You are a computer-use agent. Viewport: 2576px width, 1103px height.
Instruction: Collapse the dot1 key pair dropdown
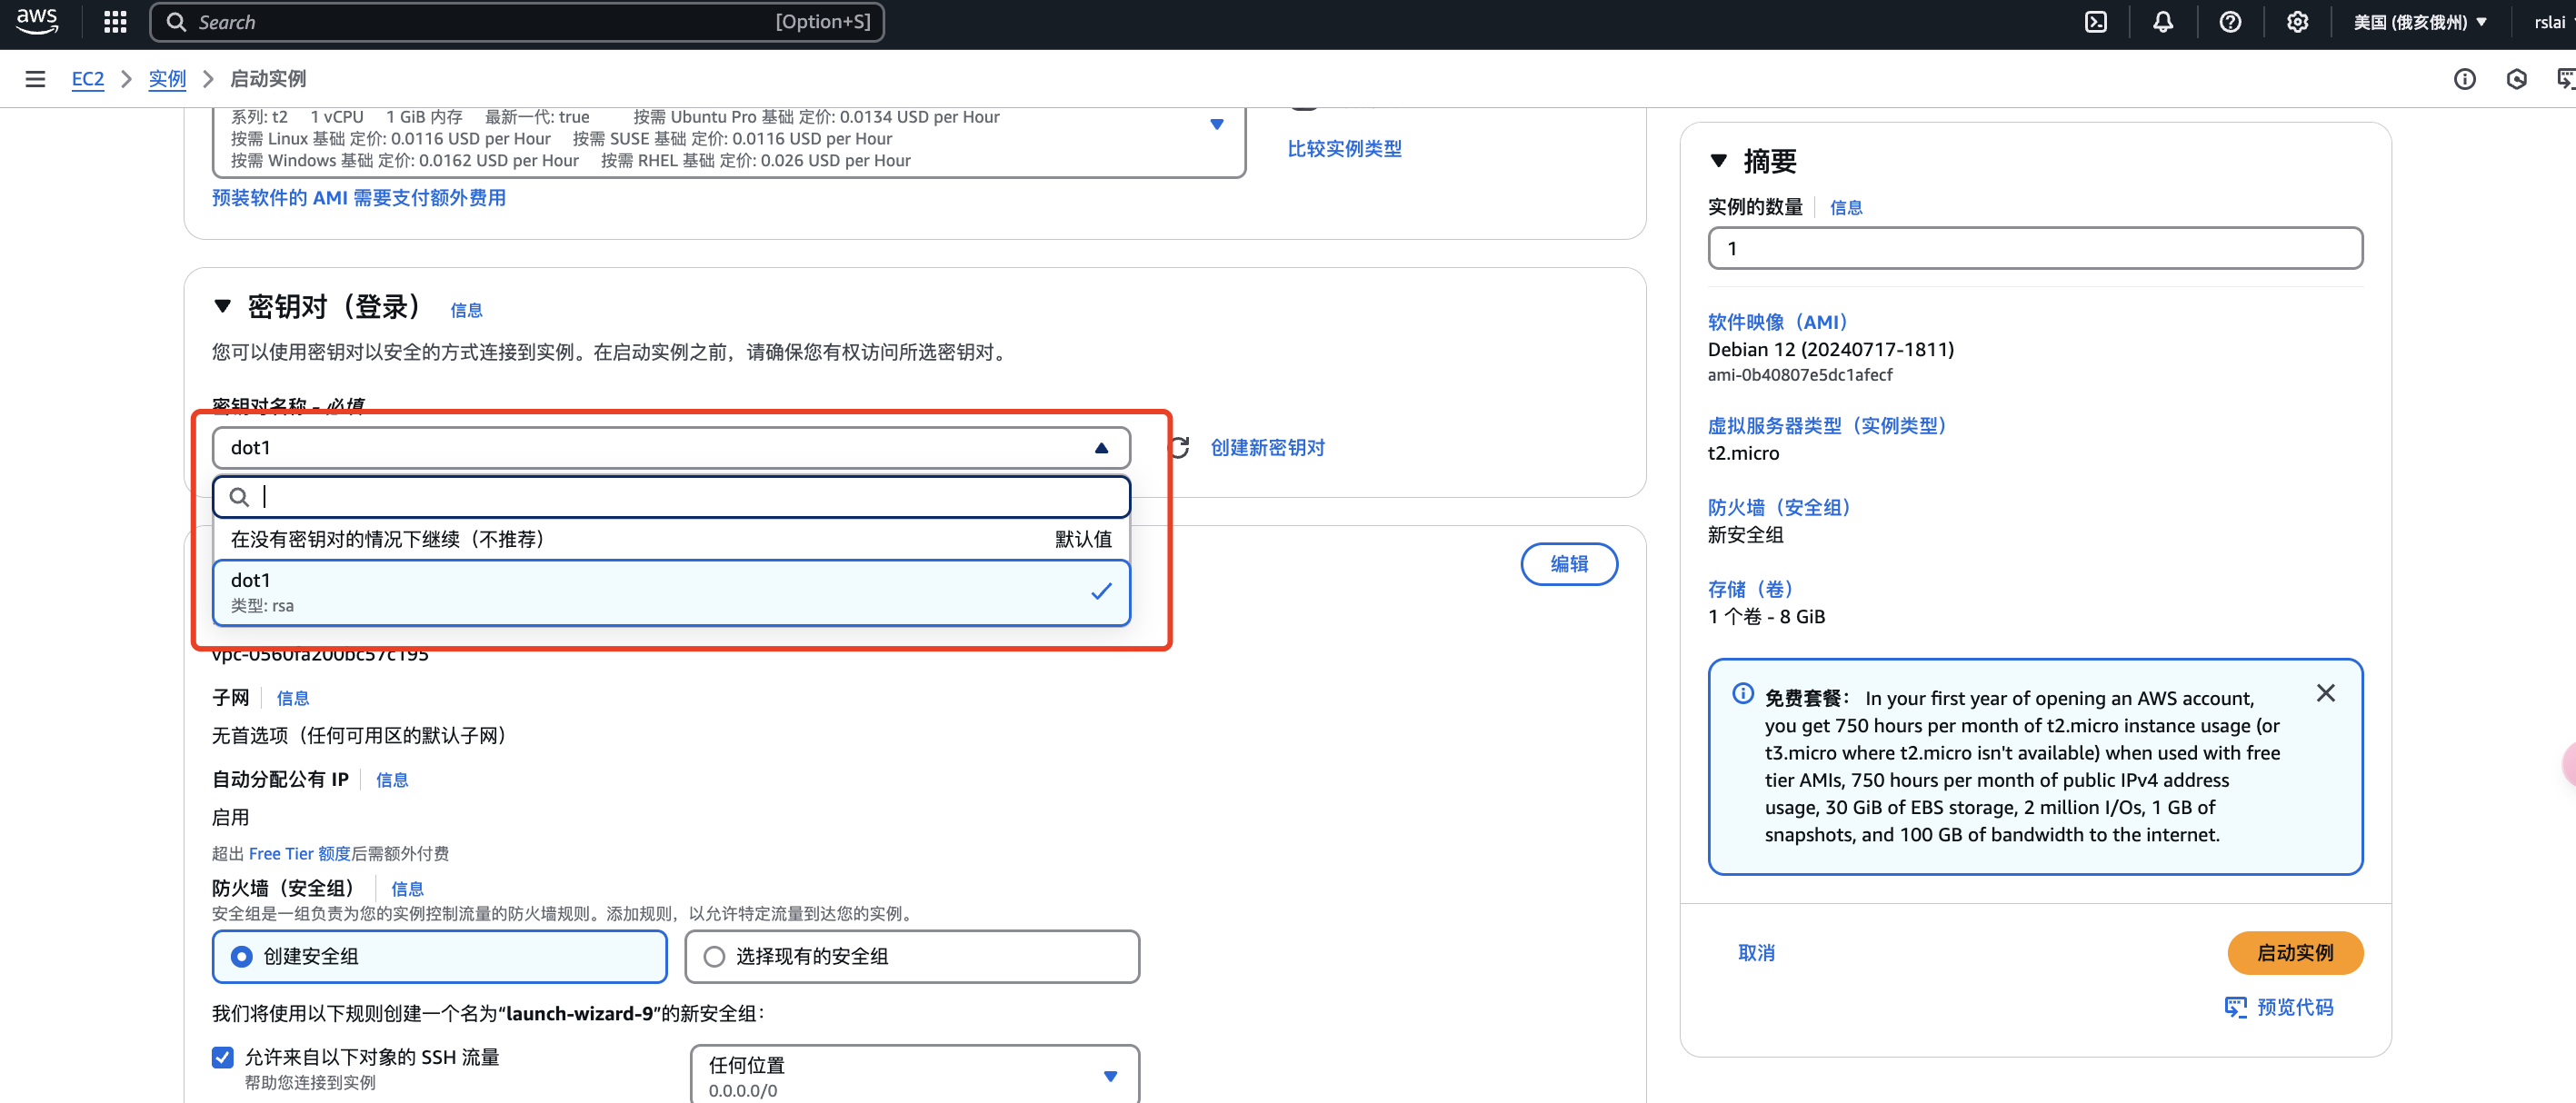pos(1100,448)
